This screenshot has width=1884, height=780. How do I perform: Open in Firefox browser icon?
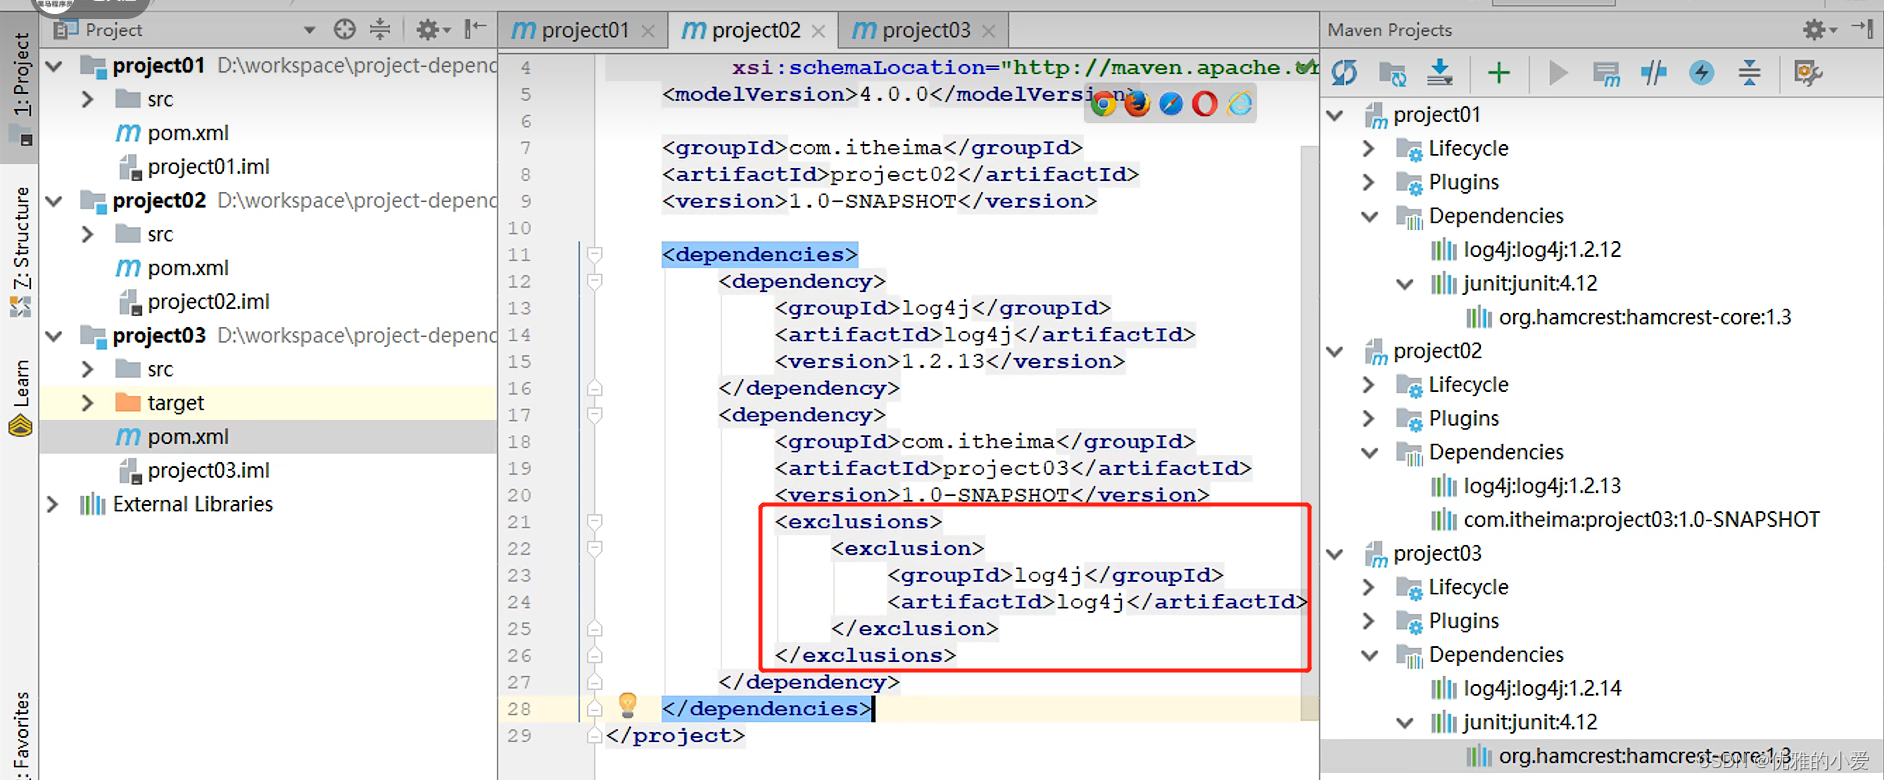point(1137,103)
